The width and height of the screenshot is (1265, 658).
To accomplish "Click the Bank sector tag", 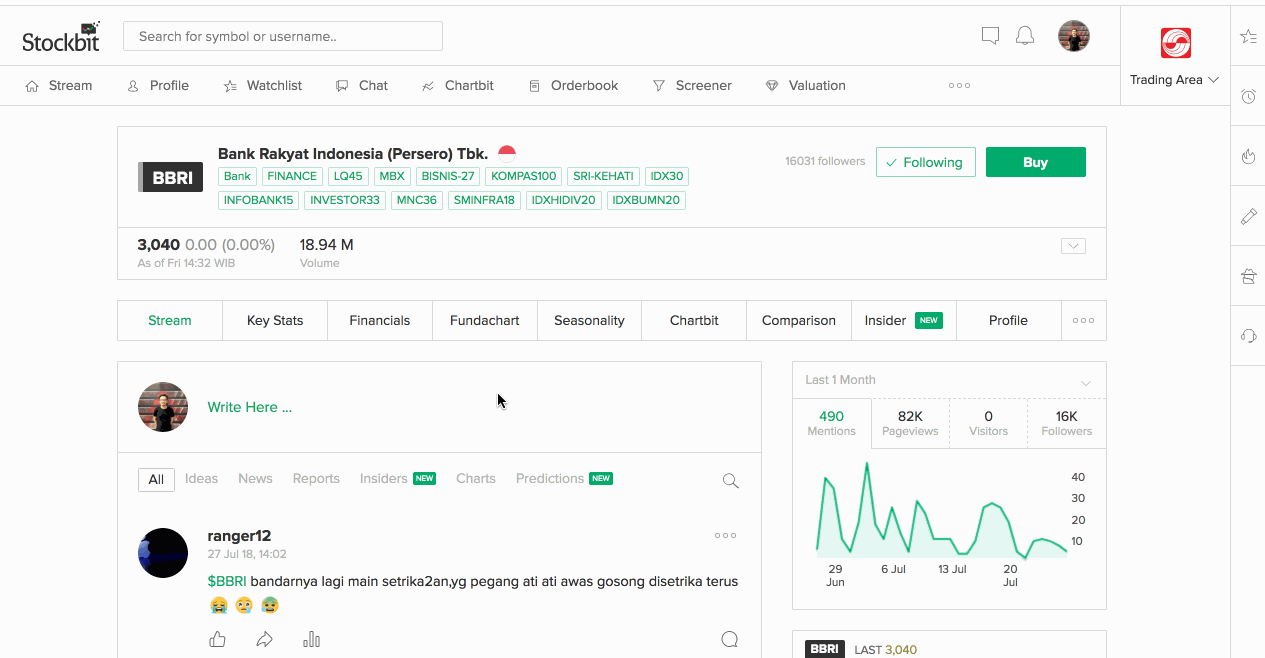I will coord(237,176).
